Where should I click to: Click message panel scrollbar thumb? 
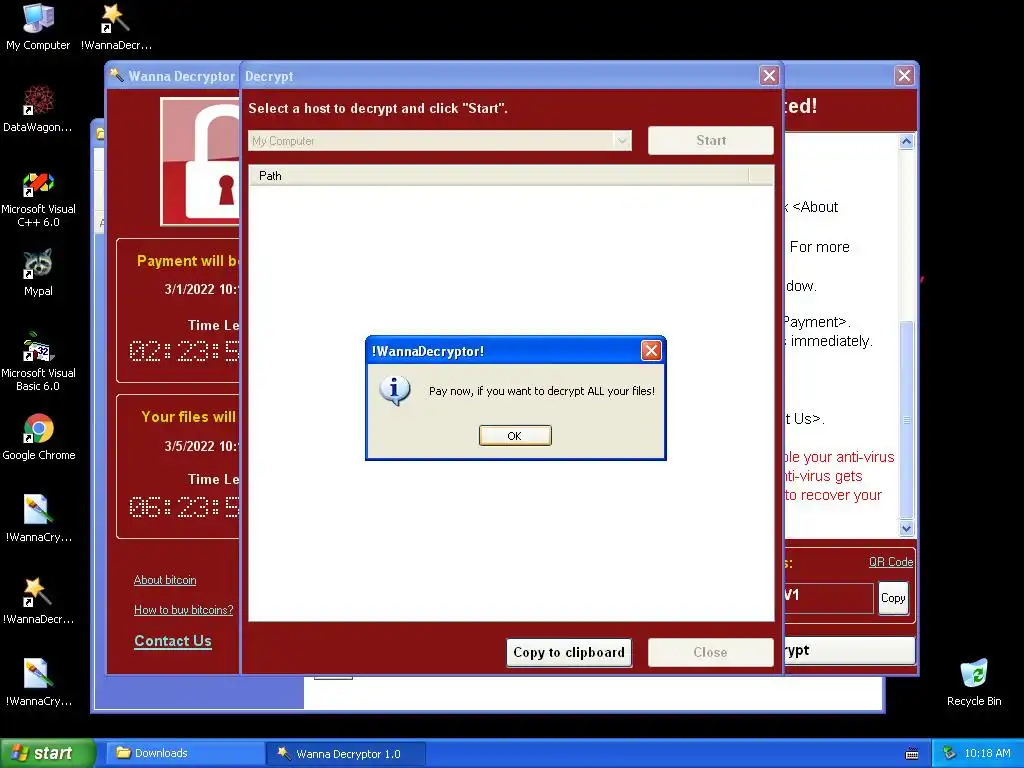coord(906,420)
